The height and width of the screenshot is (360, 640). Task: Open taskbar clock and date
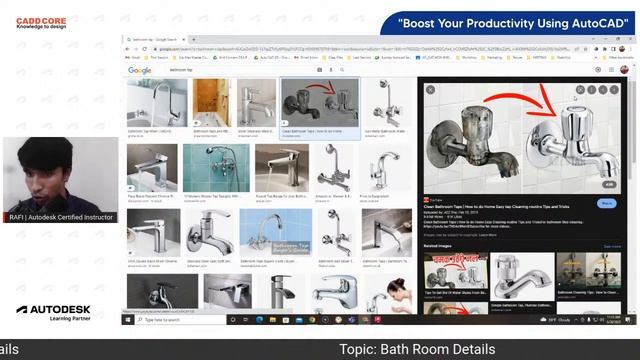(613, 320)
